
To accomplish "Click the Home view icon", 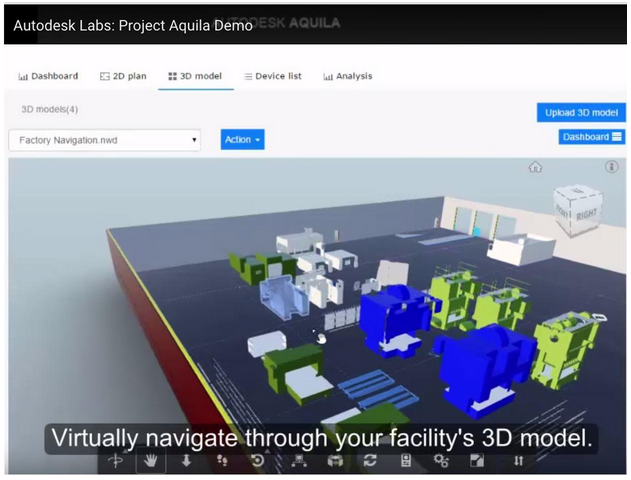I will click(x=535, y=167).
